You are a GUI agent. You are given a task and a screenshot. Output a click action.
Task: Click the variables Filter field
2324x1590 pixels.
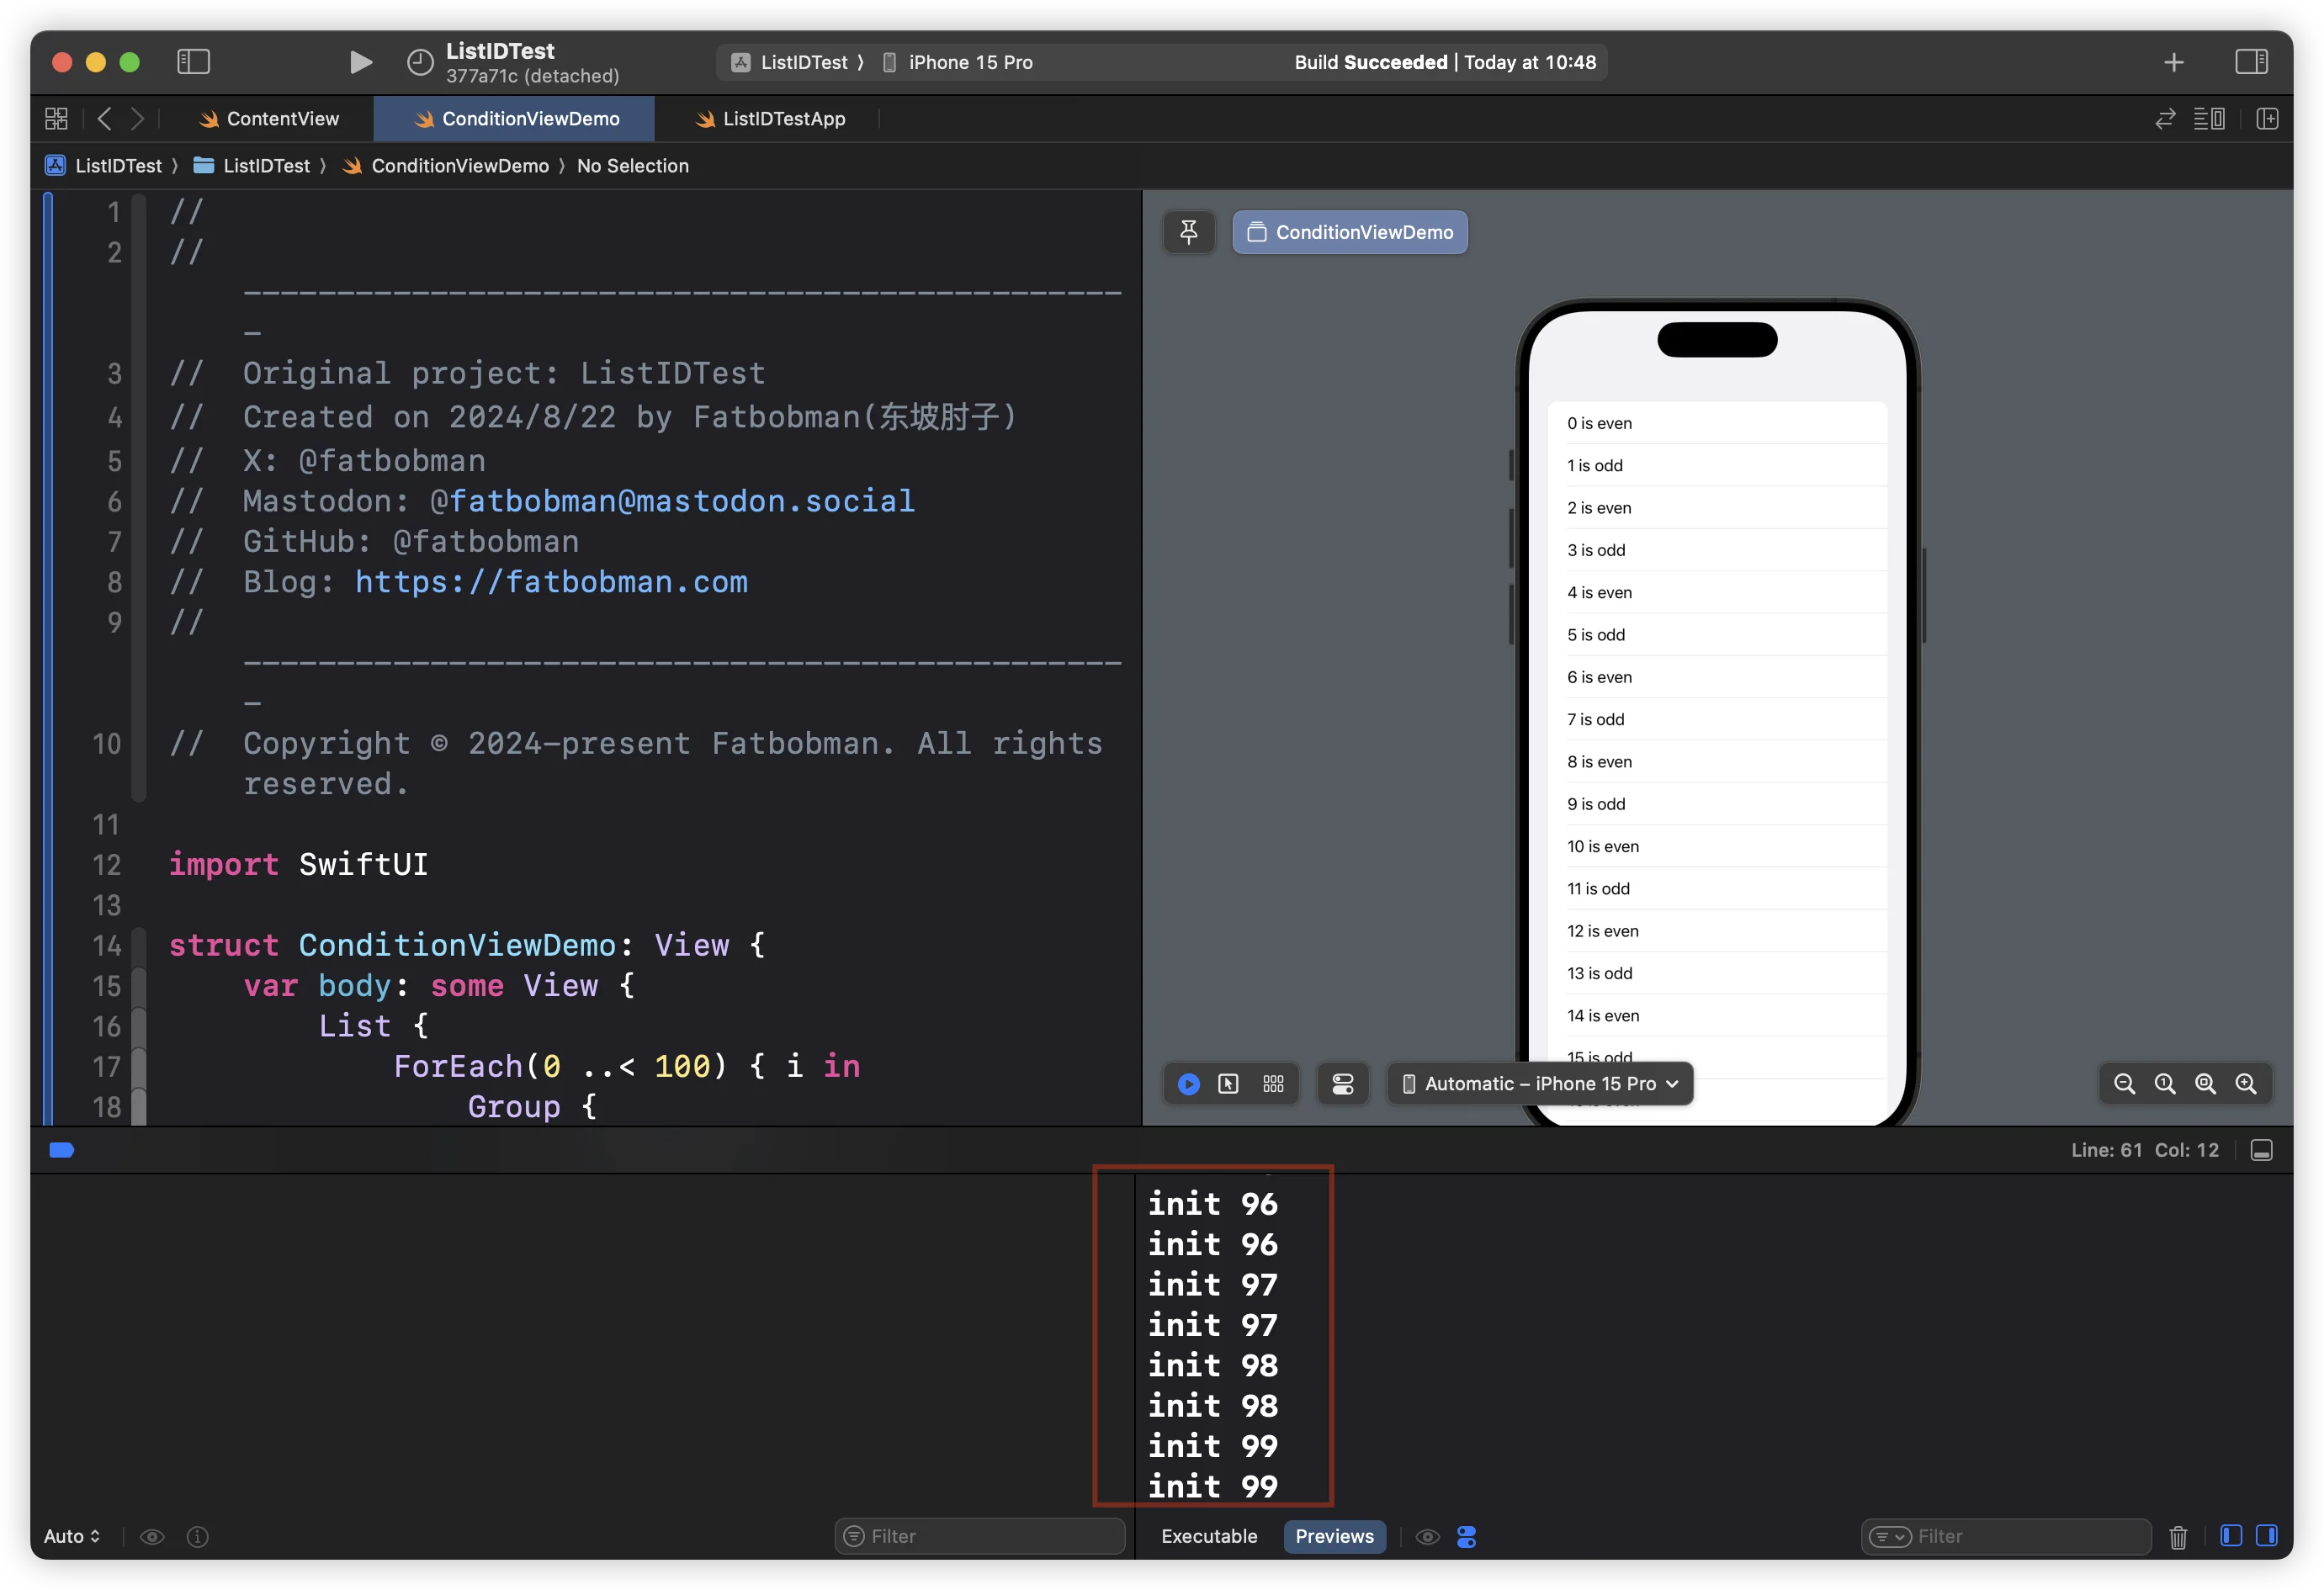point(980,1536)
